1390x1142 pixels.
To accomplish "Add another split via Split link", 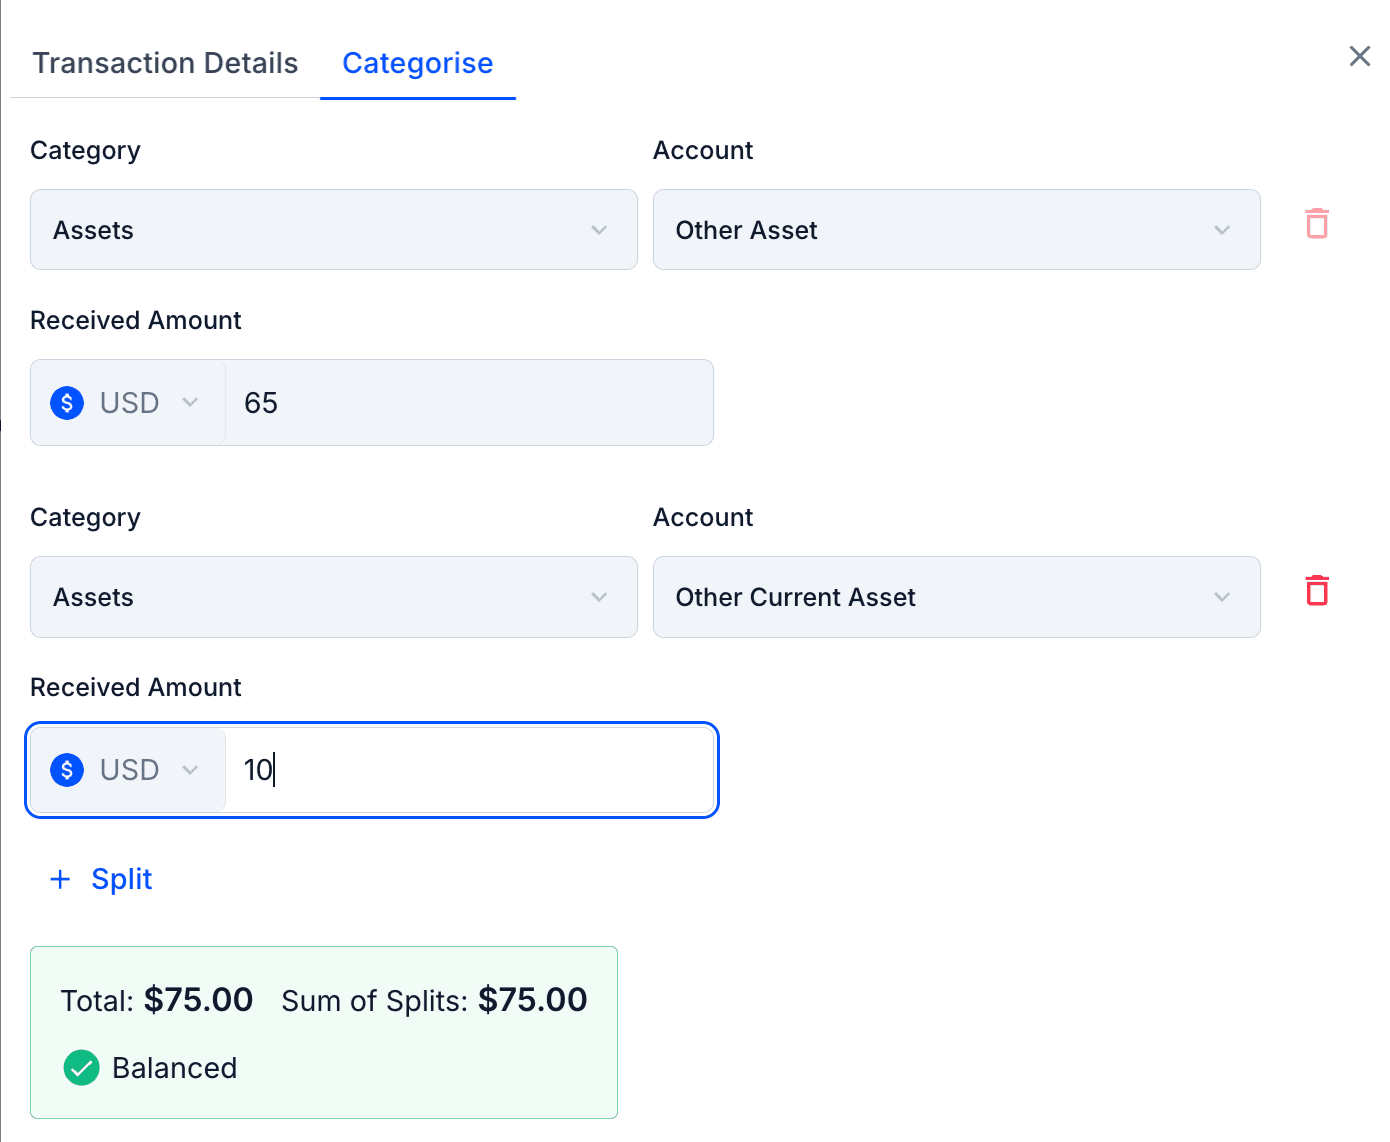I will coord(121,879).
